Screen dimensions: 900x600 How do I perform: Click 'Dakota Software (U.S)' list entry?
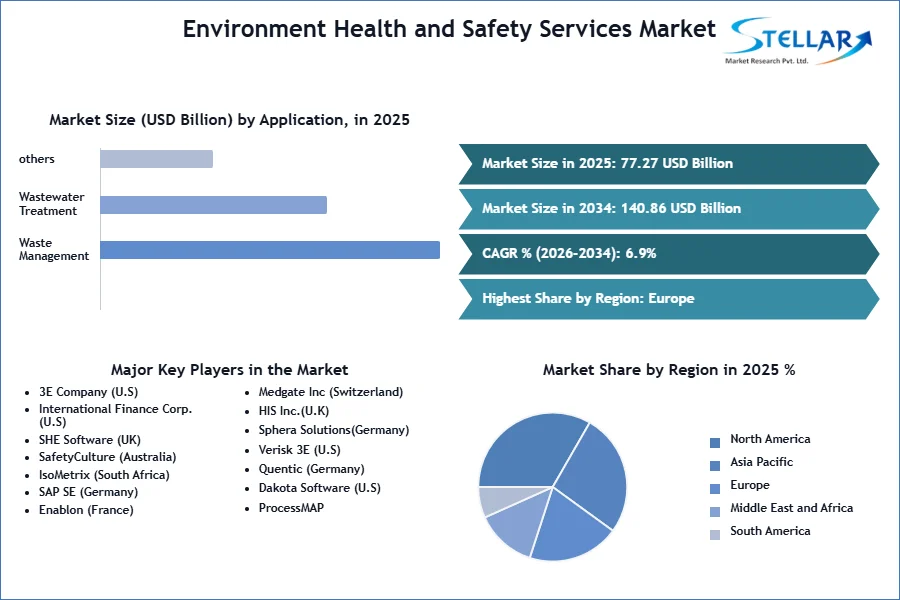coord(320,488)
